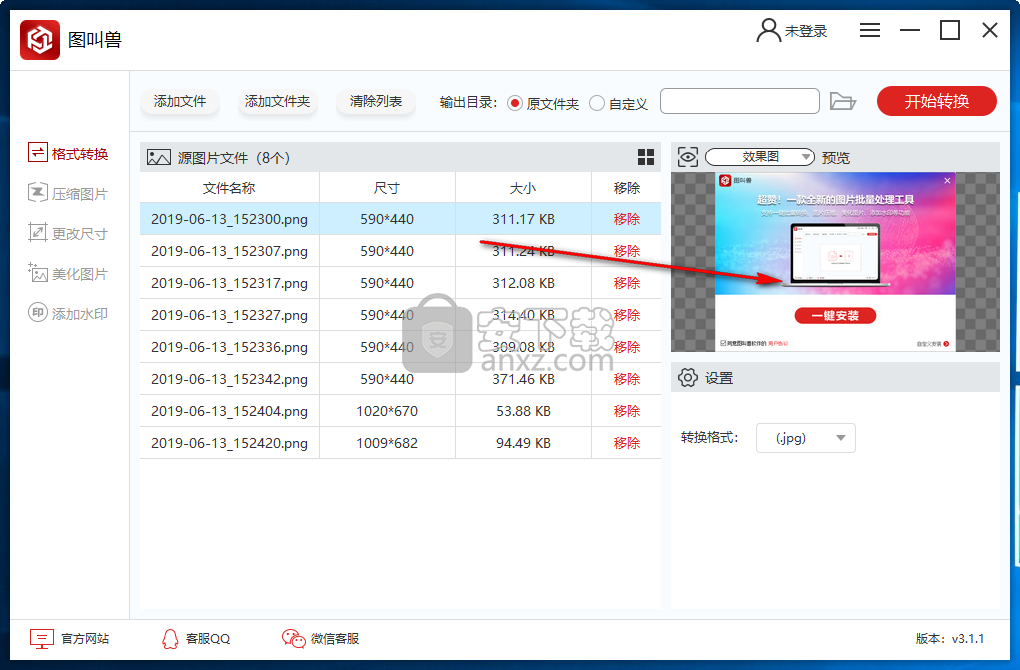This screenshot has height=670, width=1020.
Task: Click the 添加文件夹 button
Action: coord(277,101)
